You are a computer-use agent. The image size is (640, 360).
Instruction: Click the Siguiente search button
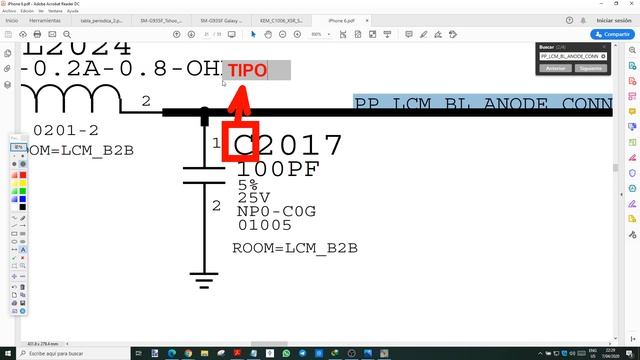pos(591,69)
